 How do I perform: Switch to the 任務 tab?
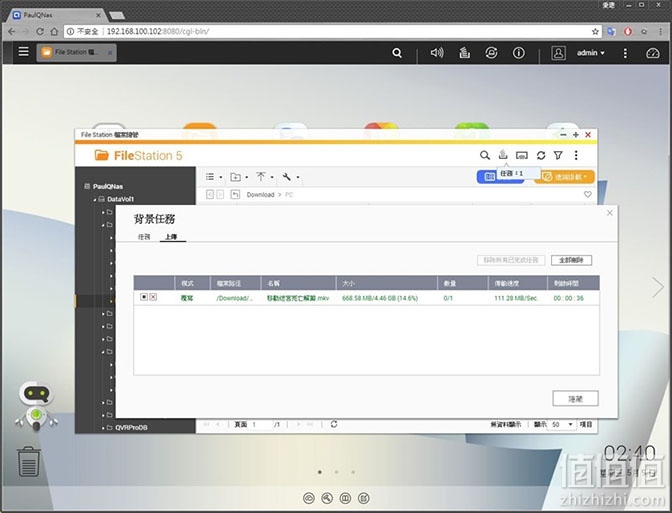pos(144,237)
